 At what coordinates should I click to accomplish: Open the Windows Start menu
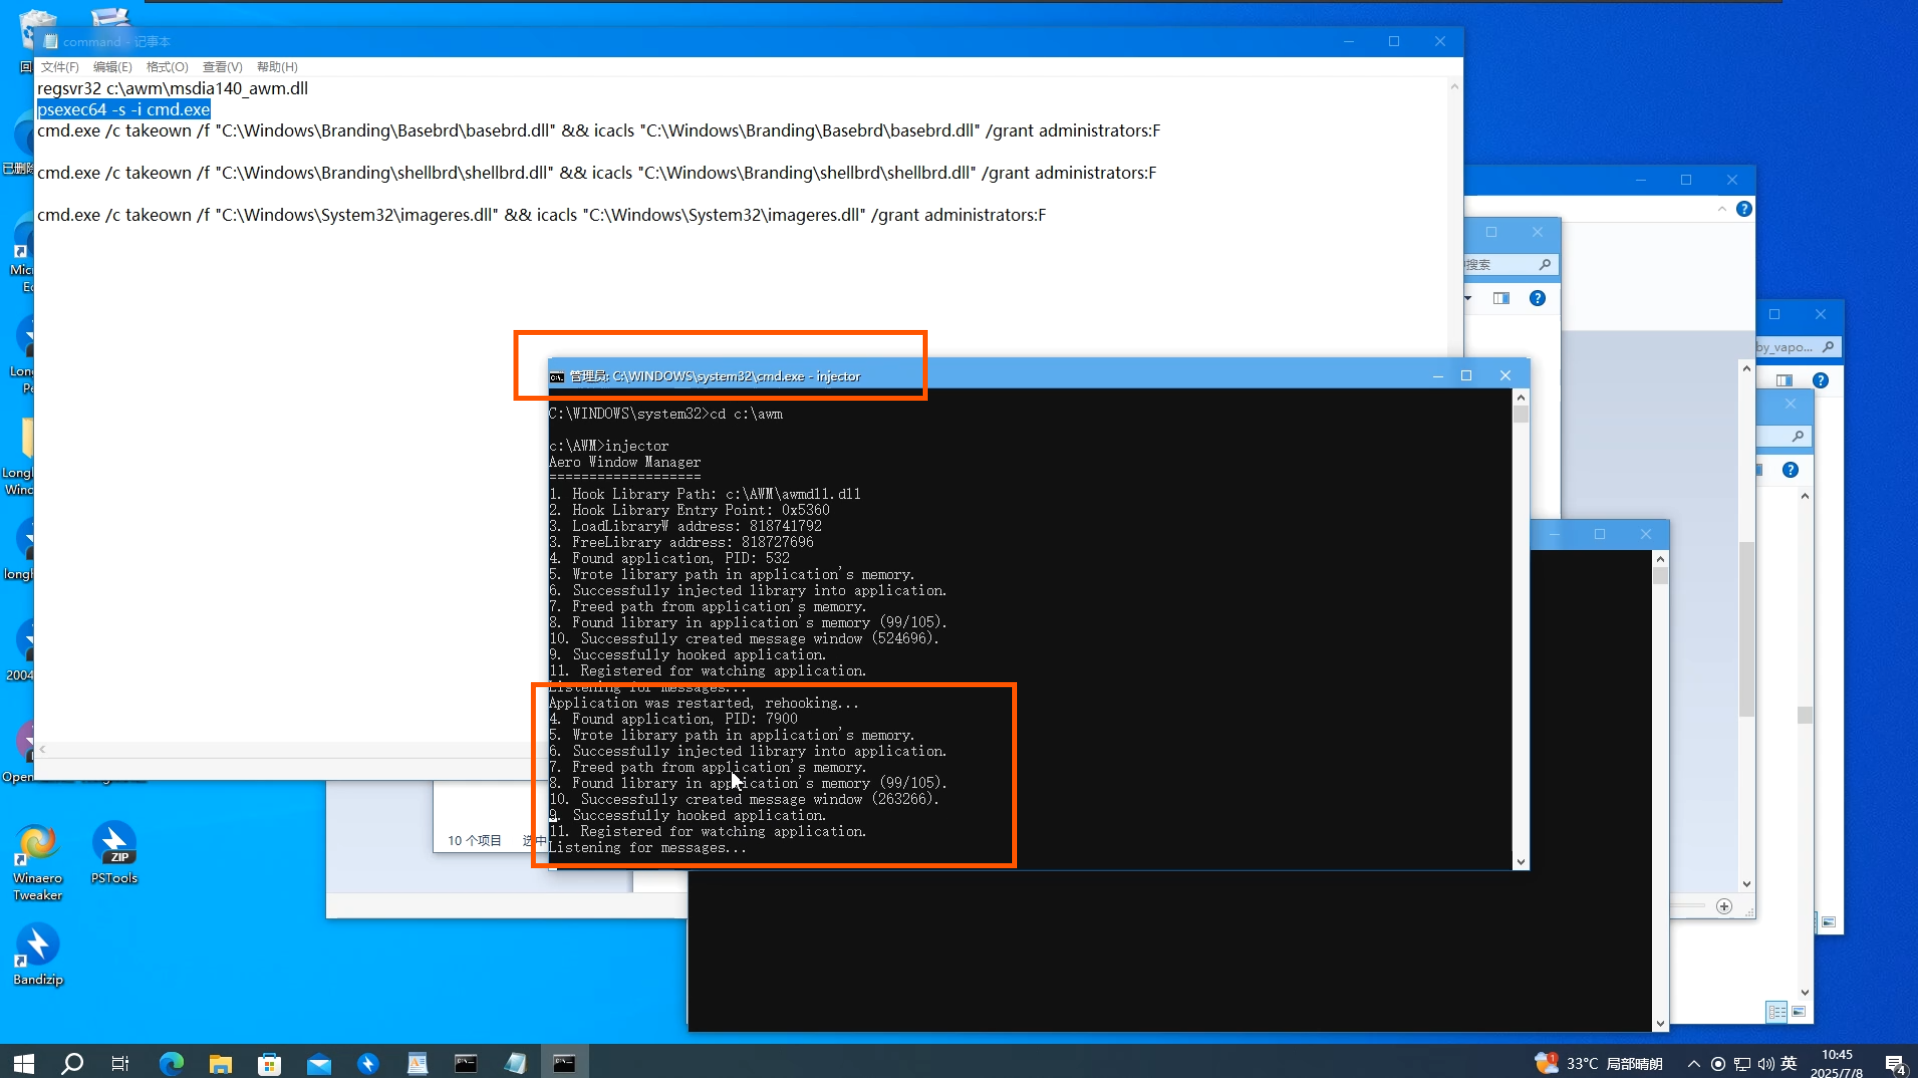coord(24,1063)
